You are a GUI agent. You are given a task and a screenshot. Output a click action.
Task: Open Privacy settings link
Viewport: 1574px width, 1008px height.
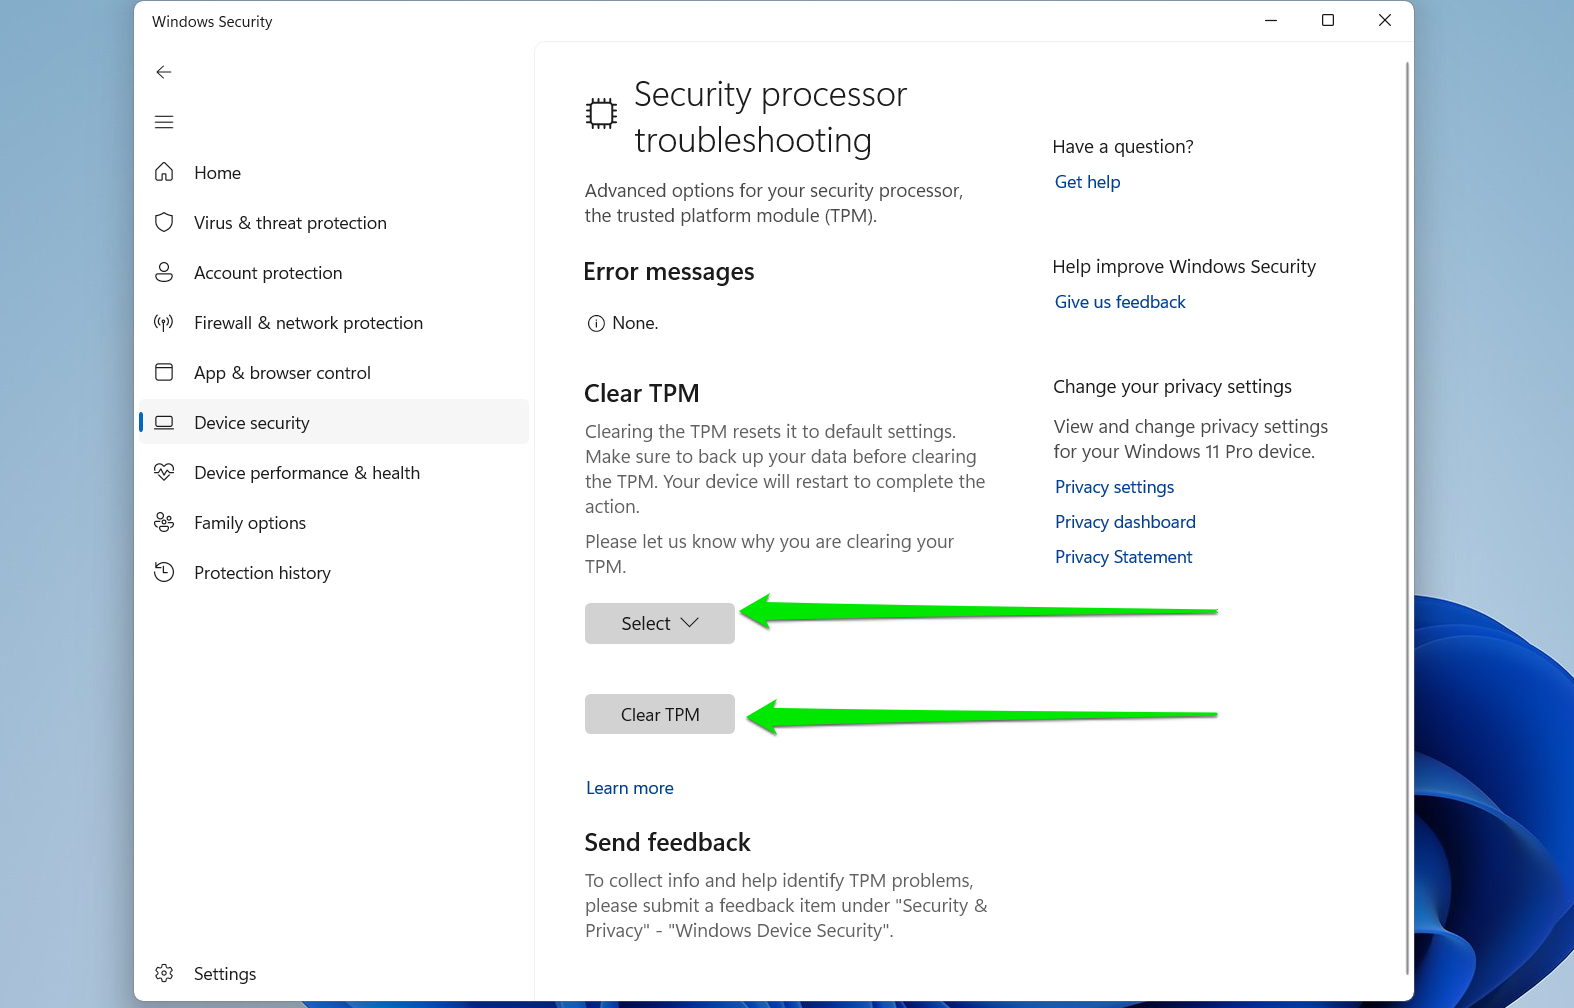(1114, 487)
